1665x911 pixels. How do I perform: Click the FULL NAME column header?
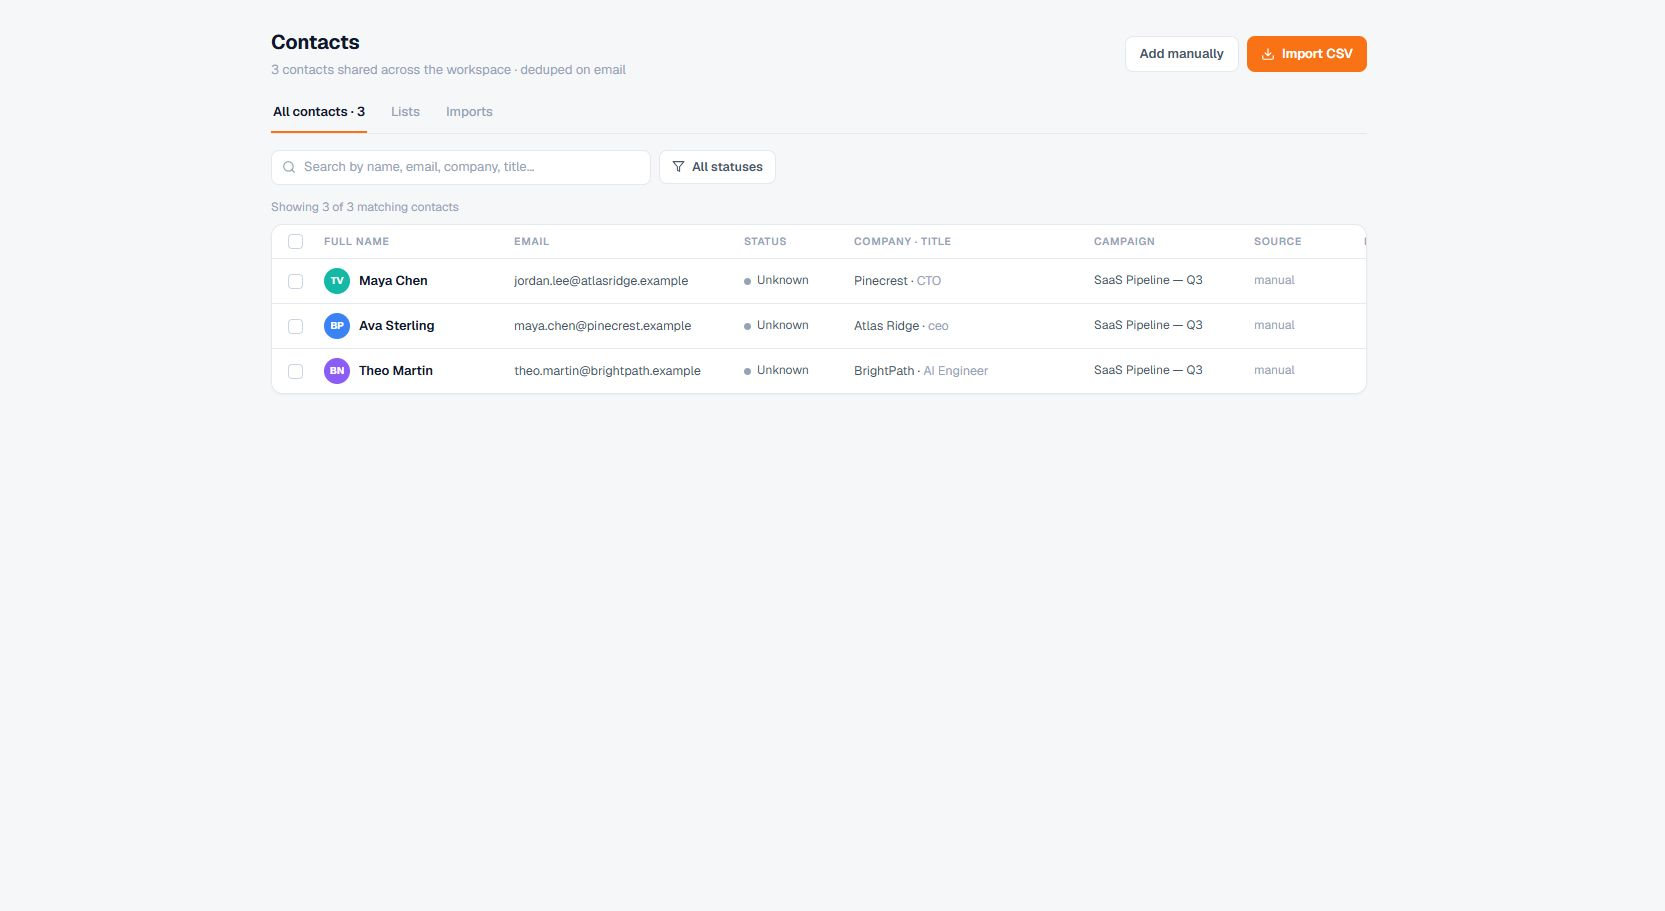click(x=356, y=241)
